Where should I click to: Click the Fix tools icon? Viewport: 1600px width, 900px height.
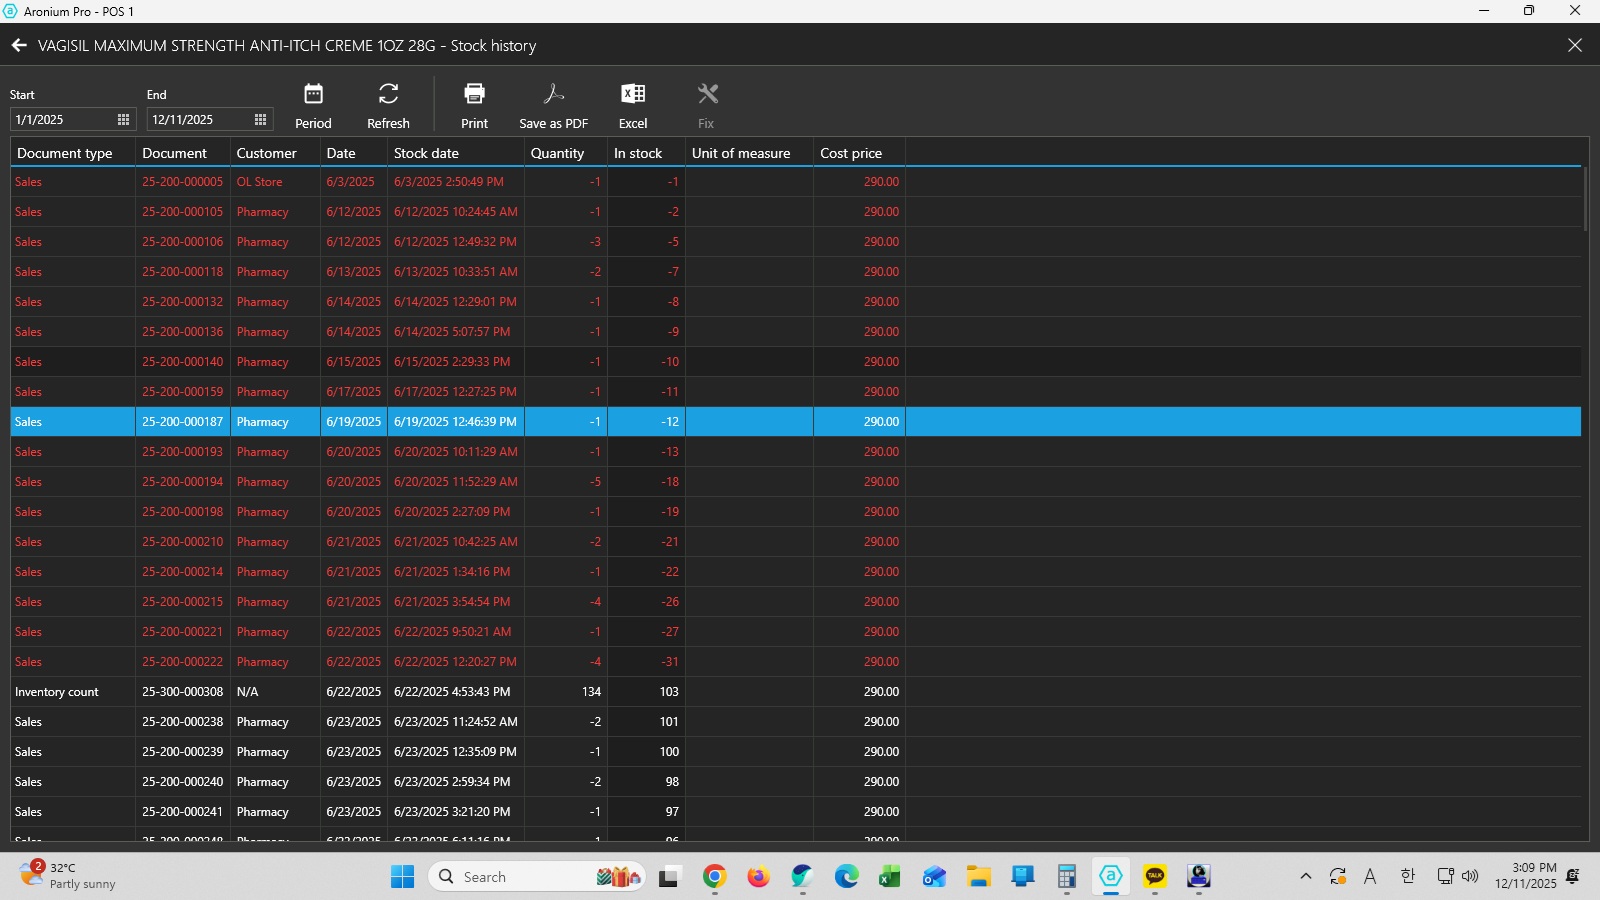(707, 95)
